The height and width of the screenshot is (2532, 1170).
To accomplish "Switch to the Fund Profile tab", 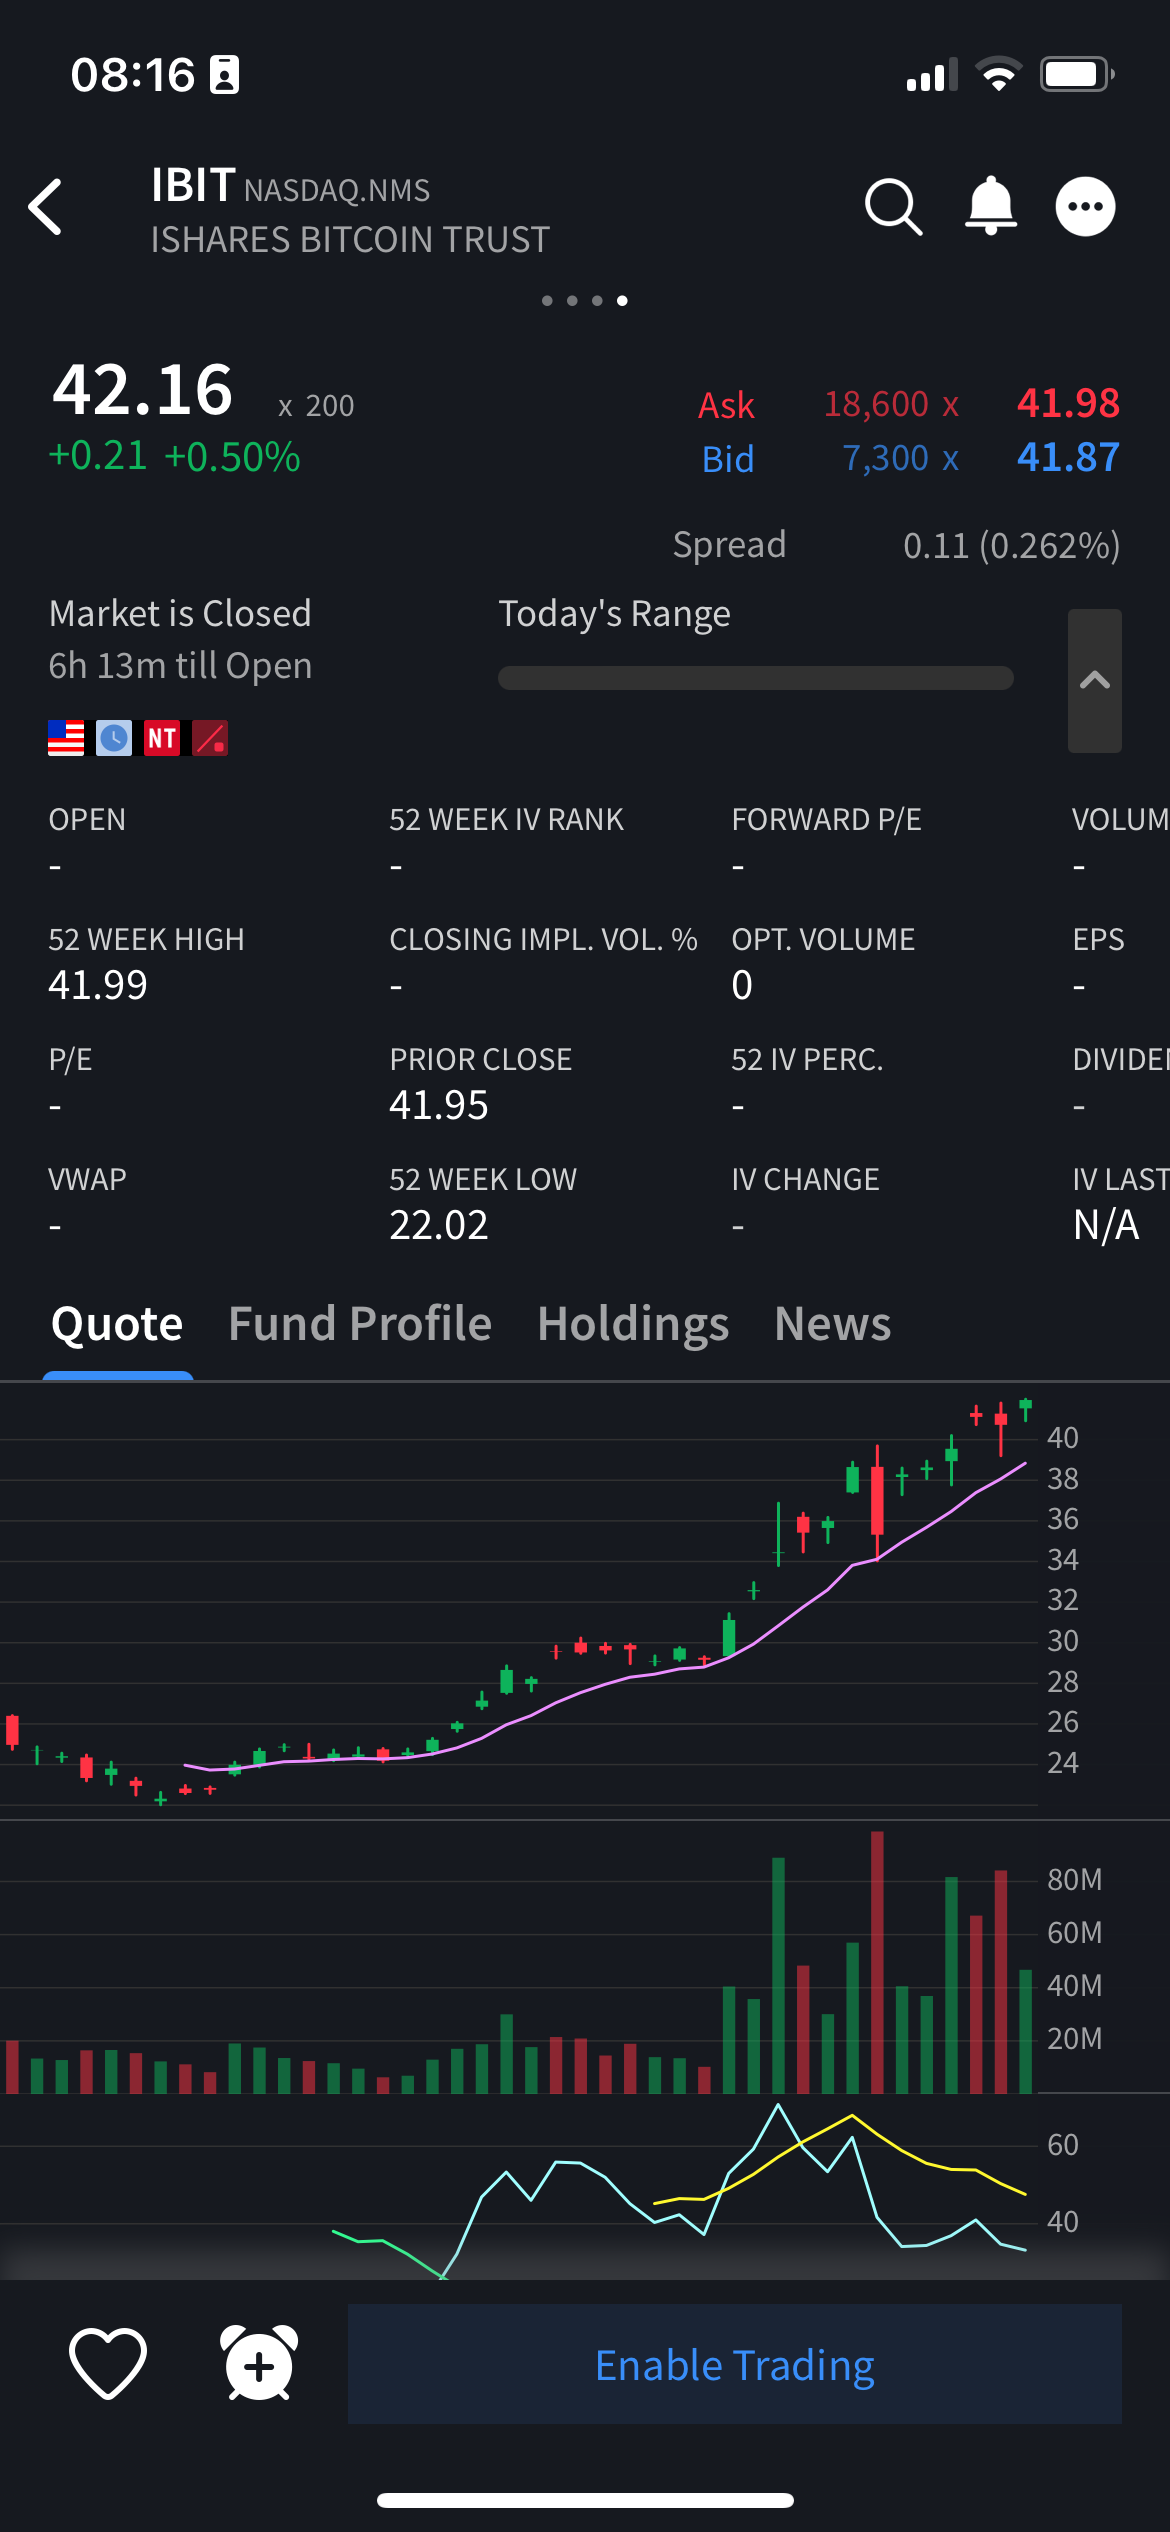I will click(x=360, y=1323).
